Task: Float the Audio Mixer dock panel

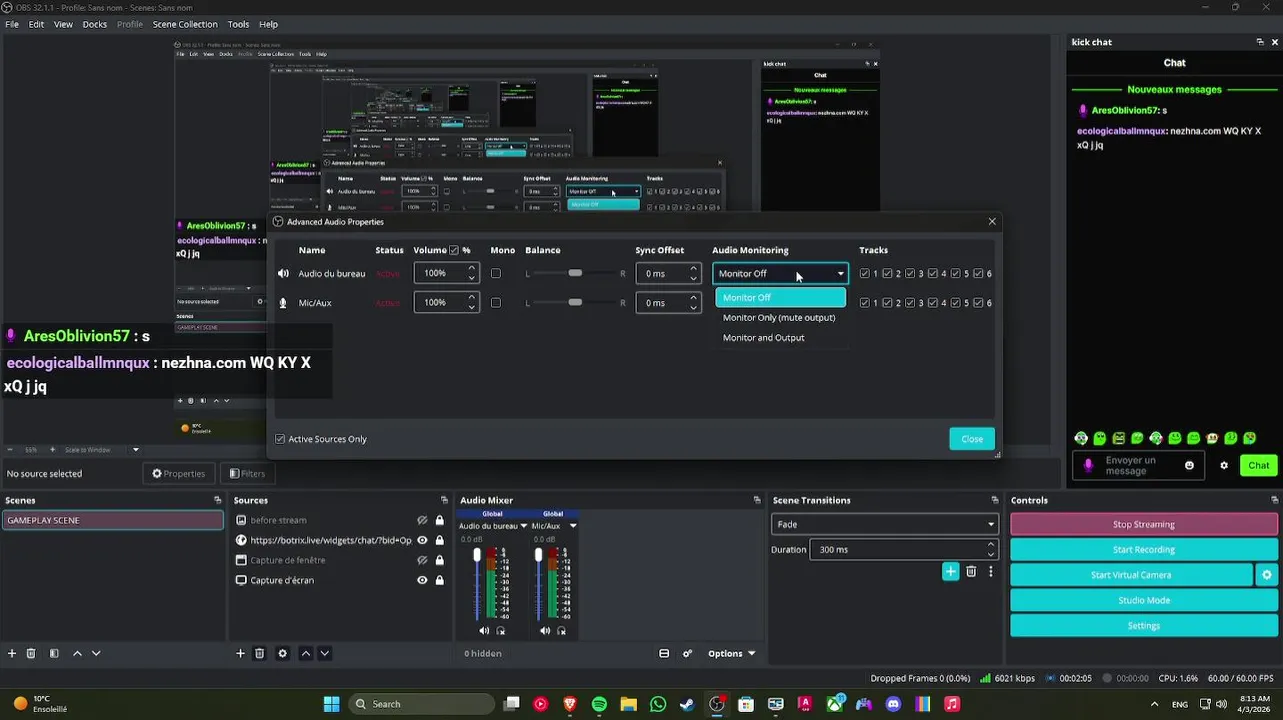Action: 757,500
